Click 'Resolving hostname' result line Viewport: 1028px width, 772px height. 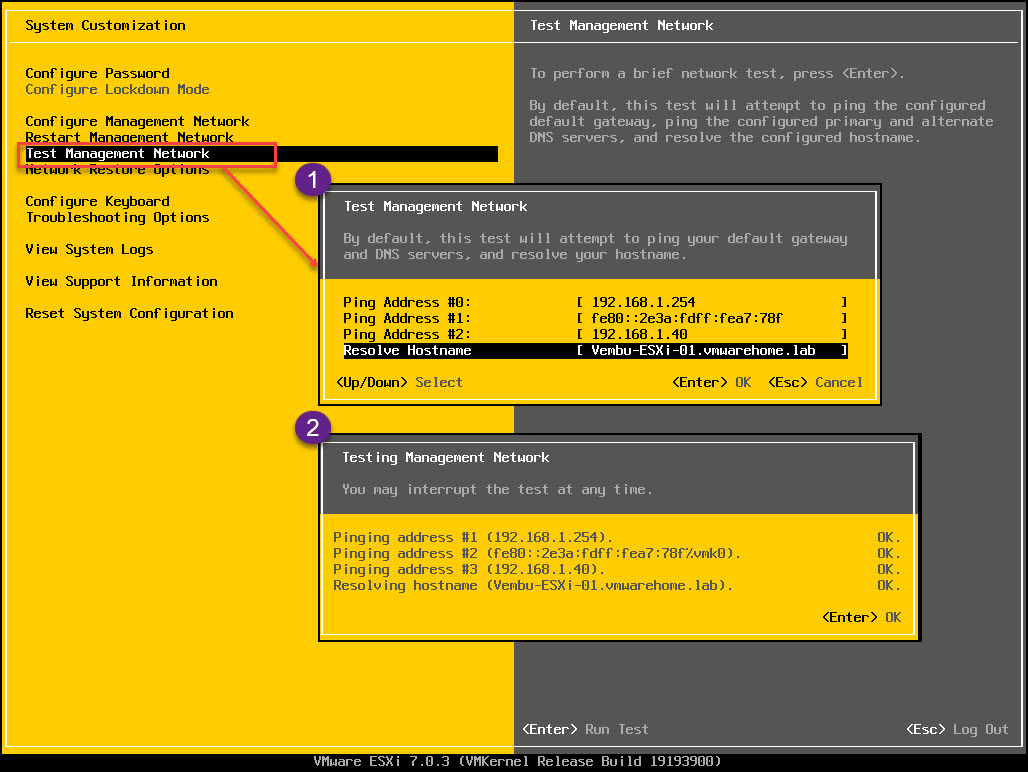[532, 586]
